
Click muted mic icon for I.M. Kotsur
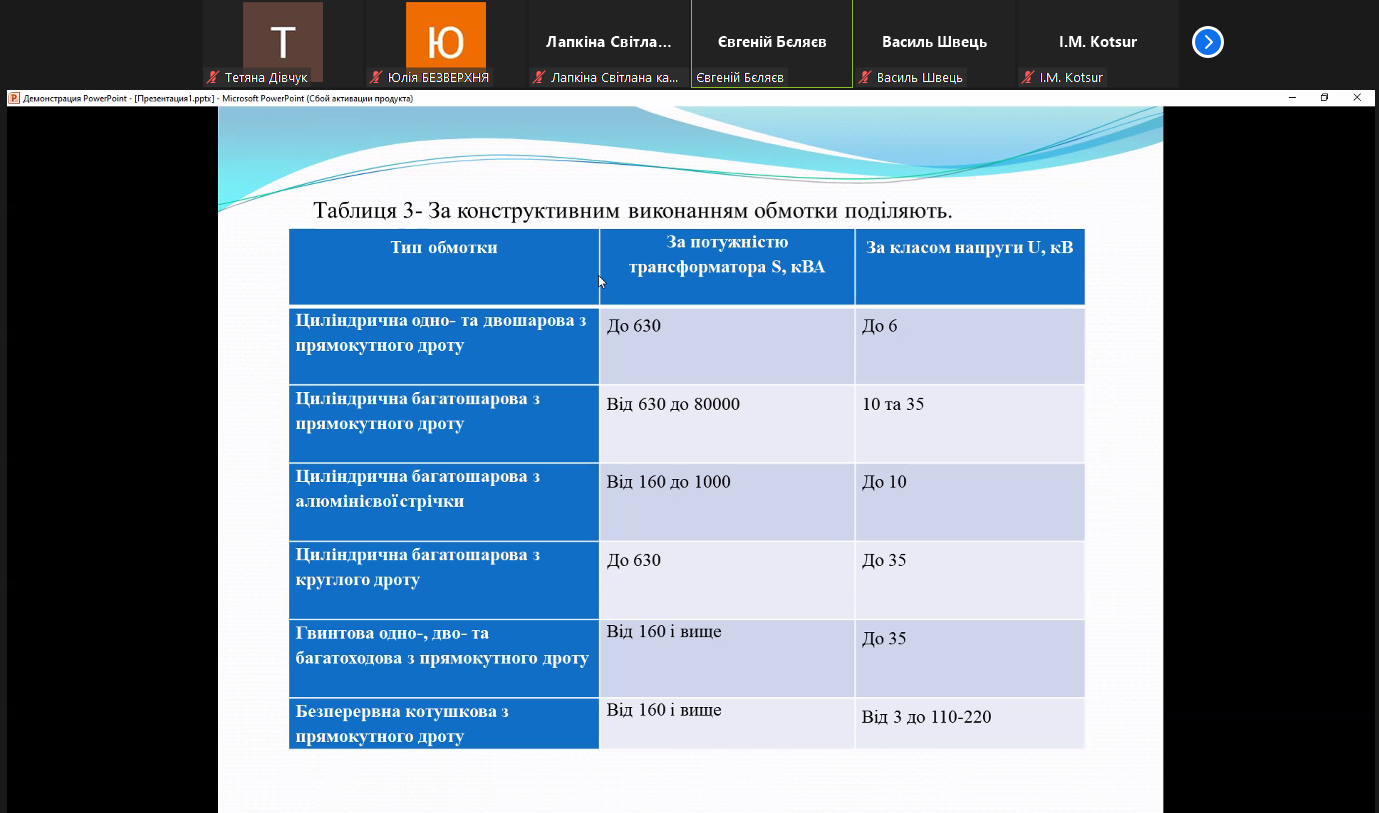coord(1028,78)
